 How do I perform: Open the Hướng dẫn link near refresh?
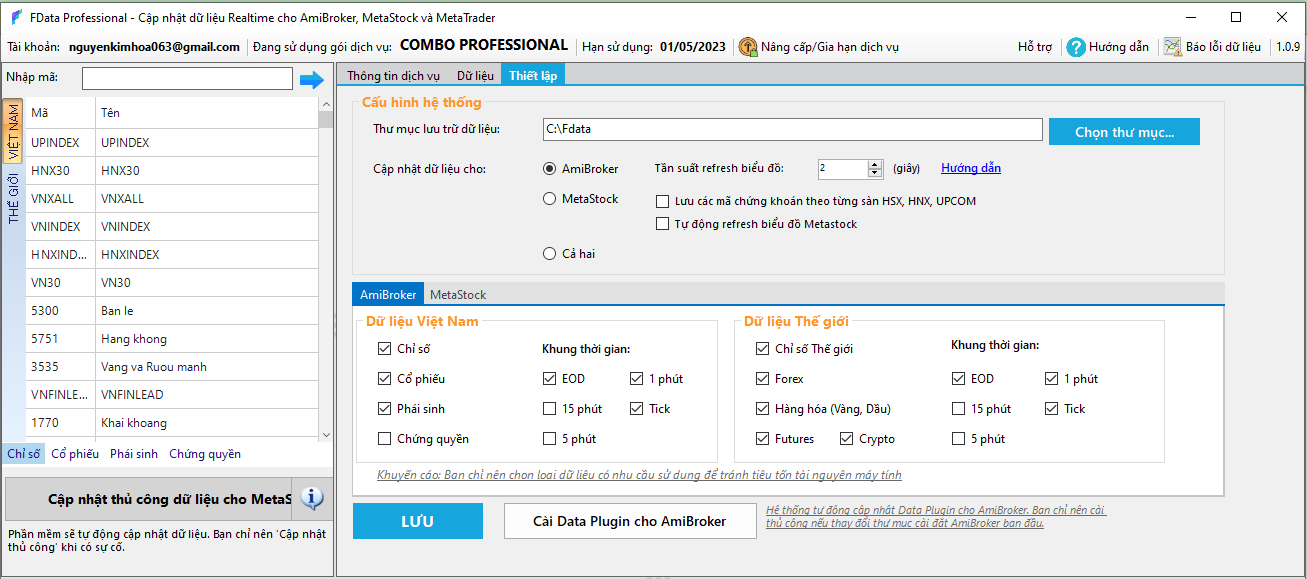click(x=970, y=168)
